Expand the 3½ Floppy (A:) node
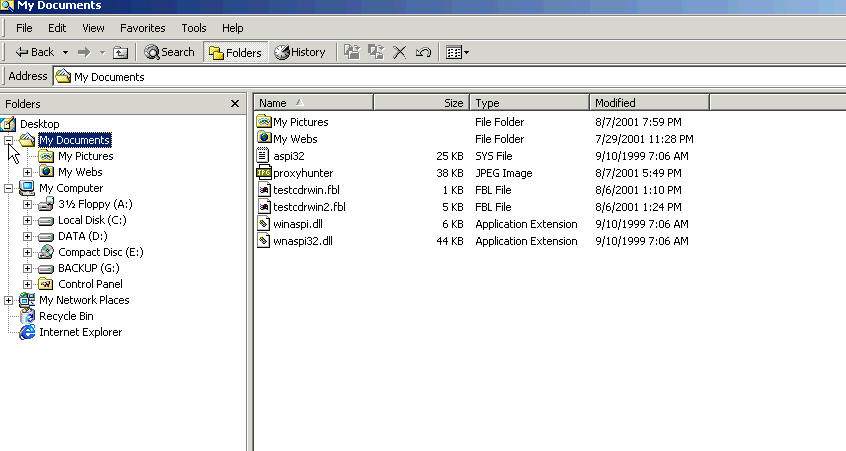Viewport: 846px width, 451px height. [x=28, y=204]
